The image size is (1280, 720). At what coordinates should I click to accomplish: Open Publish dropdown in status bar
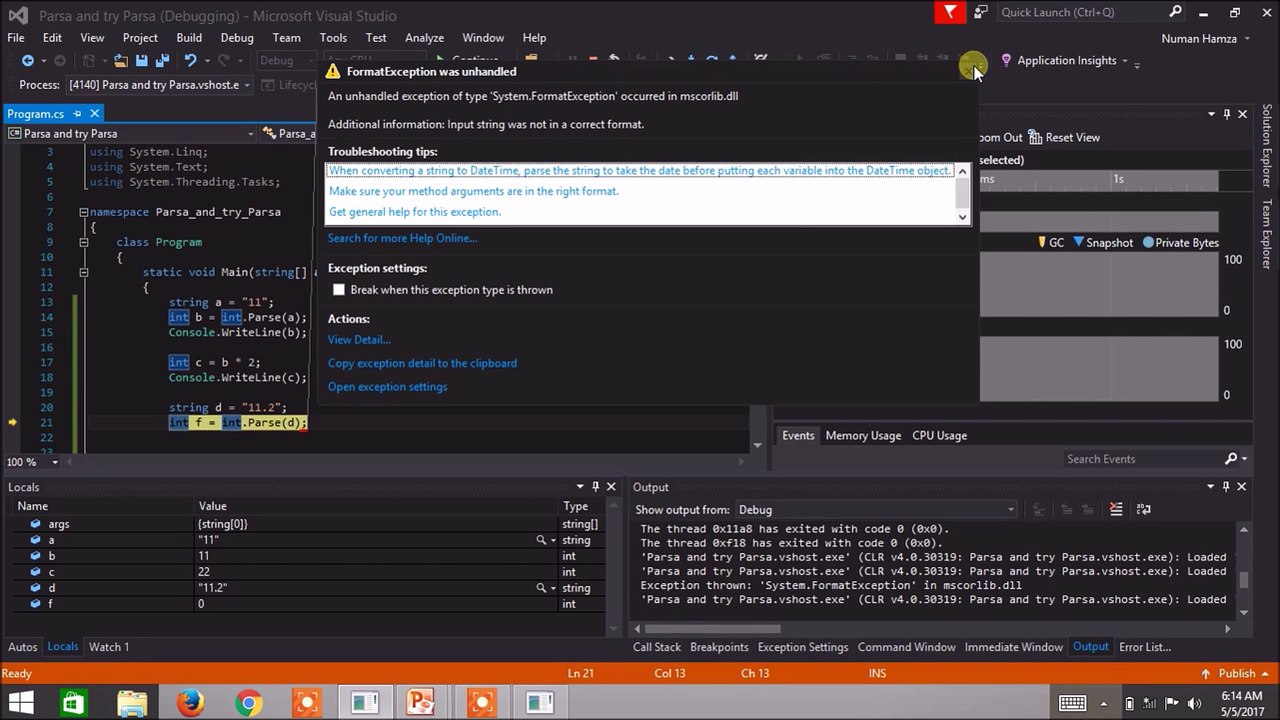click(x=1263, y=674)
